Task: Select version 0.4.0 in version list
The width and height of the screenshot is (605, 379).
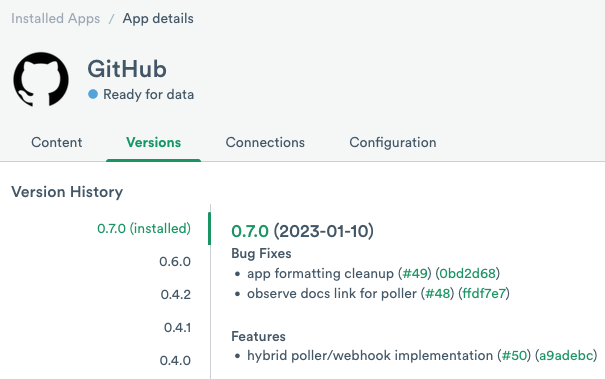Action: (x=175, y=360)
